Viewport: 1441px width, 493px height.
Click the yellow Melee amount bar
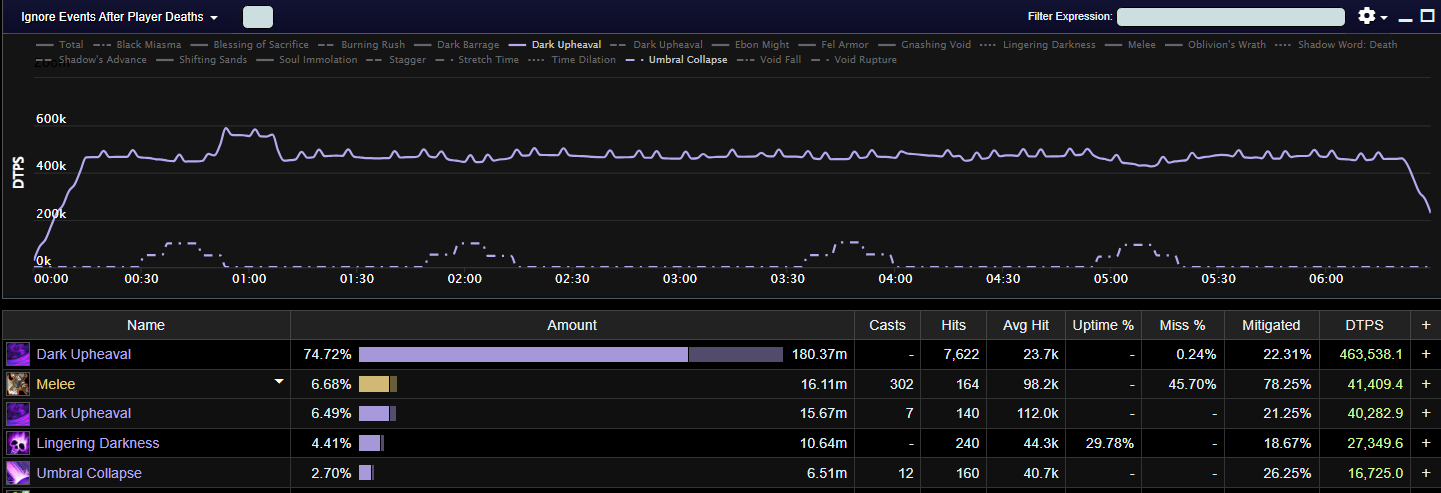click(378, 384)
